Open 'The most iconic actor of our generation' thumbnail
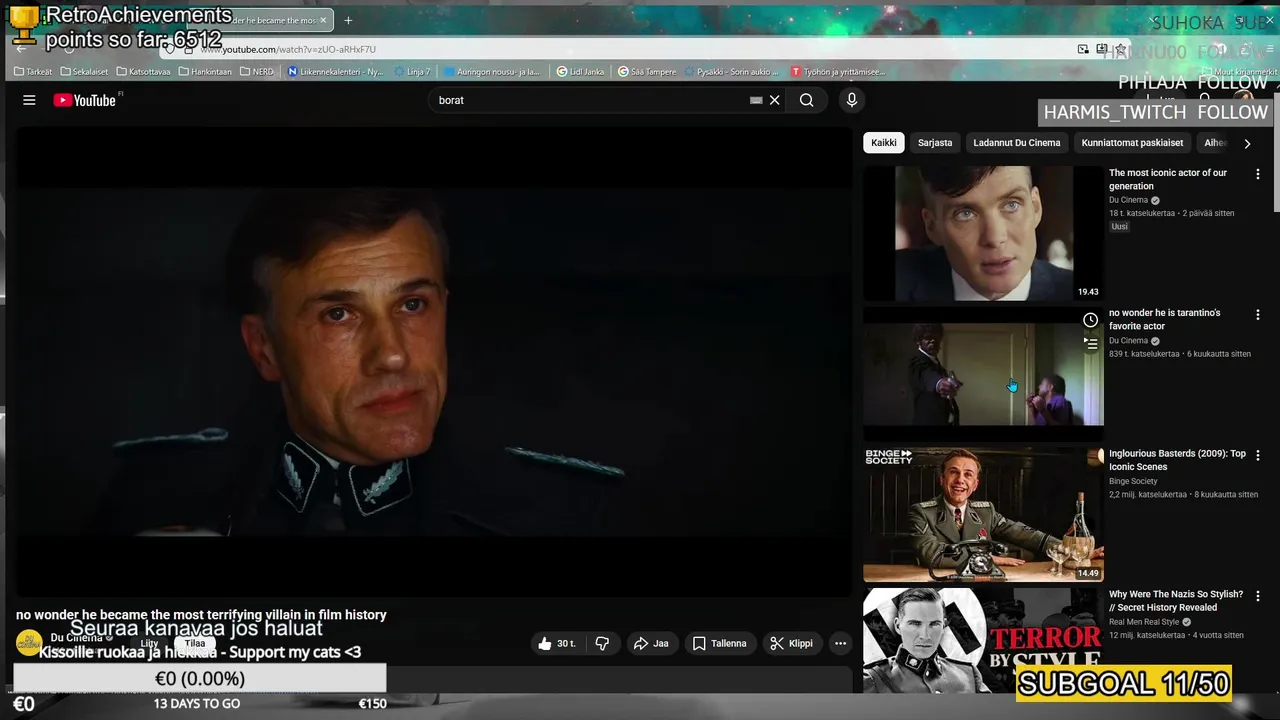This screenshot has height=720, width=1280. click(983, 233)
